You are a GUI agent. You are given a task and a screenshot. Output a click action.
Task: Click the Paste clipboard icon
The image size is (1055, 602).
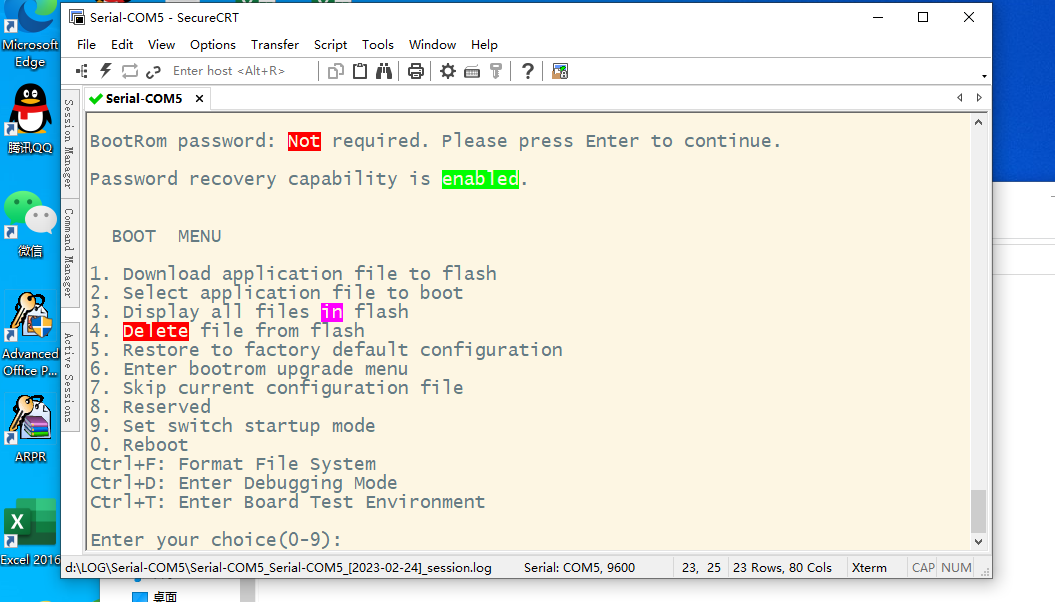(x=360, y=71)
